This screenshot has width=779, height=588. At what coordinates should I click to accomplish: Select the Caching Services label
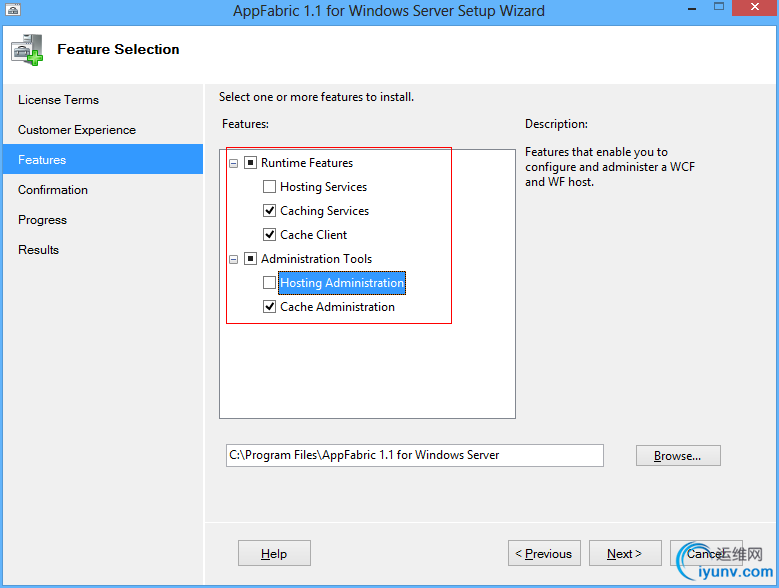(324, 211)
